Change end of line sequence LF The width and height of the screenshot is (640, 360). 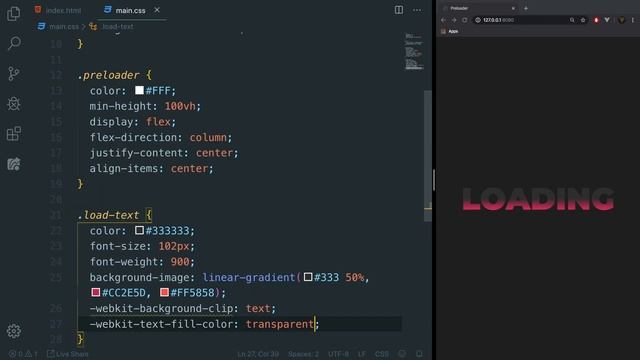(362, 354)
